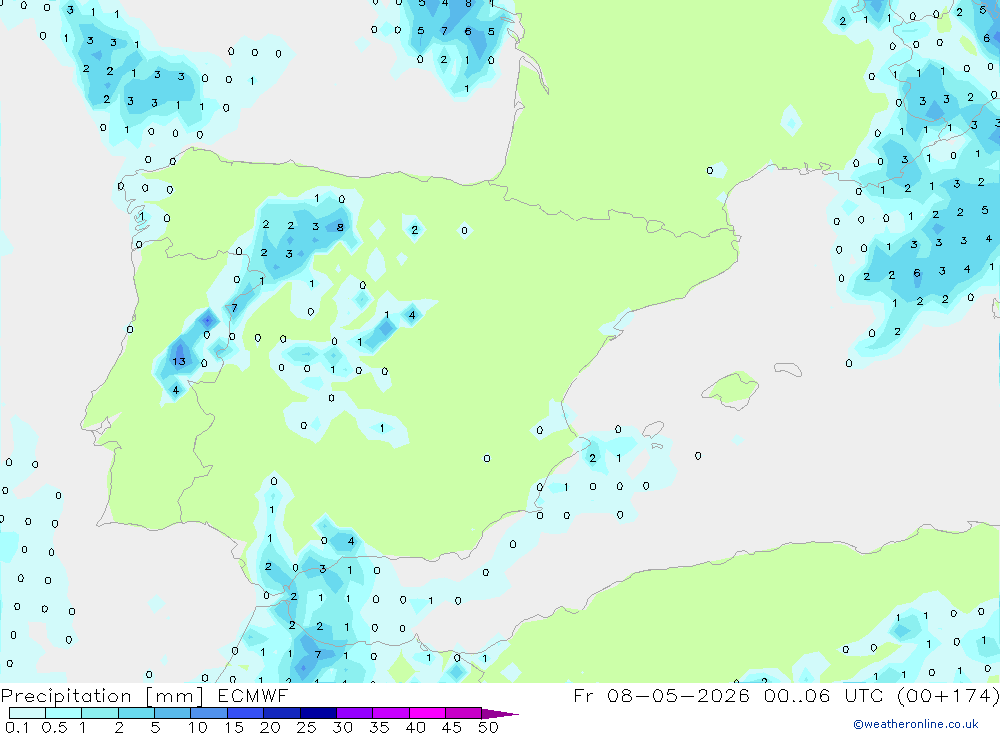Click the legend label "40"
1000x733 pixels.
(x=416, y=727)
